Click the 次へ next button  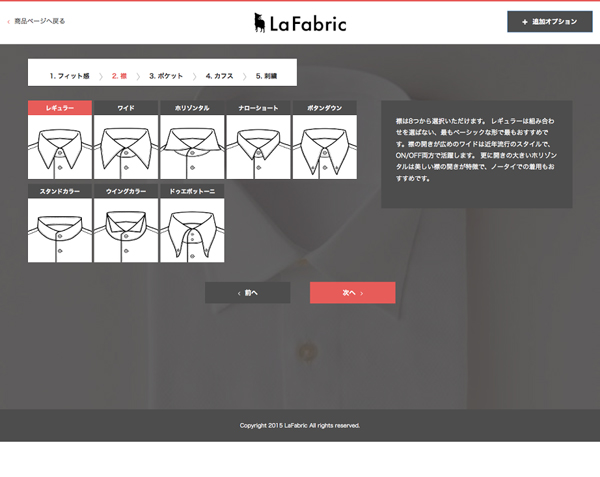(352, 293)
